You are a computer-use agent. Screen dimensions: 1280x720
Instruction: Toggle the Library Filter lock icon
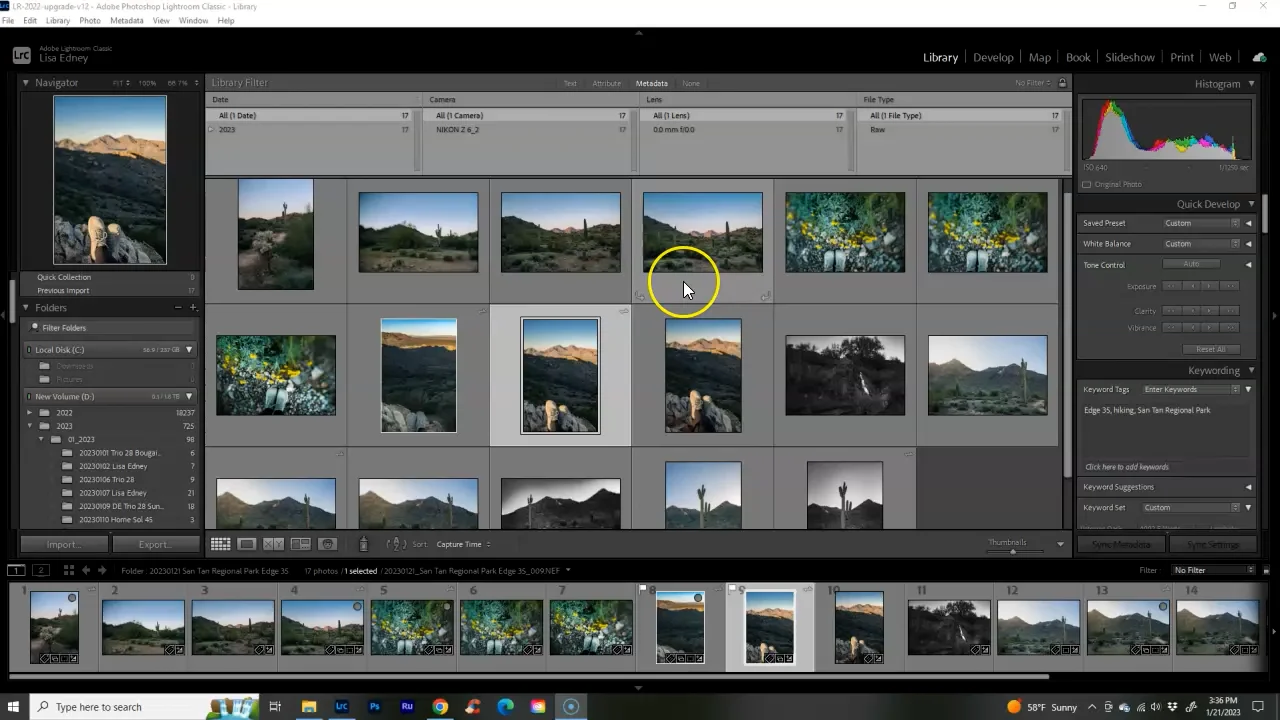(x=1062, y=83)
